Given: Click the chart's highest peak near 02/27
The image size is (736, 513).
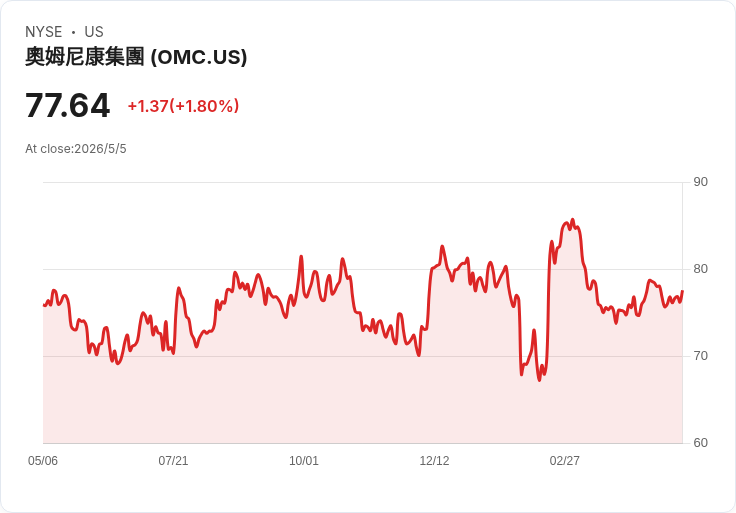Looking at the screenshot, I should point(572,220).
